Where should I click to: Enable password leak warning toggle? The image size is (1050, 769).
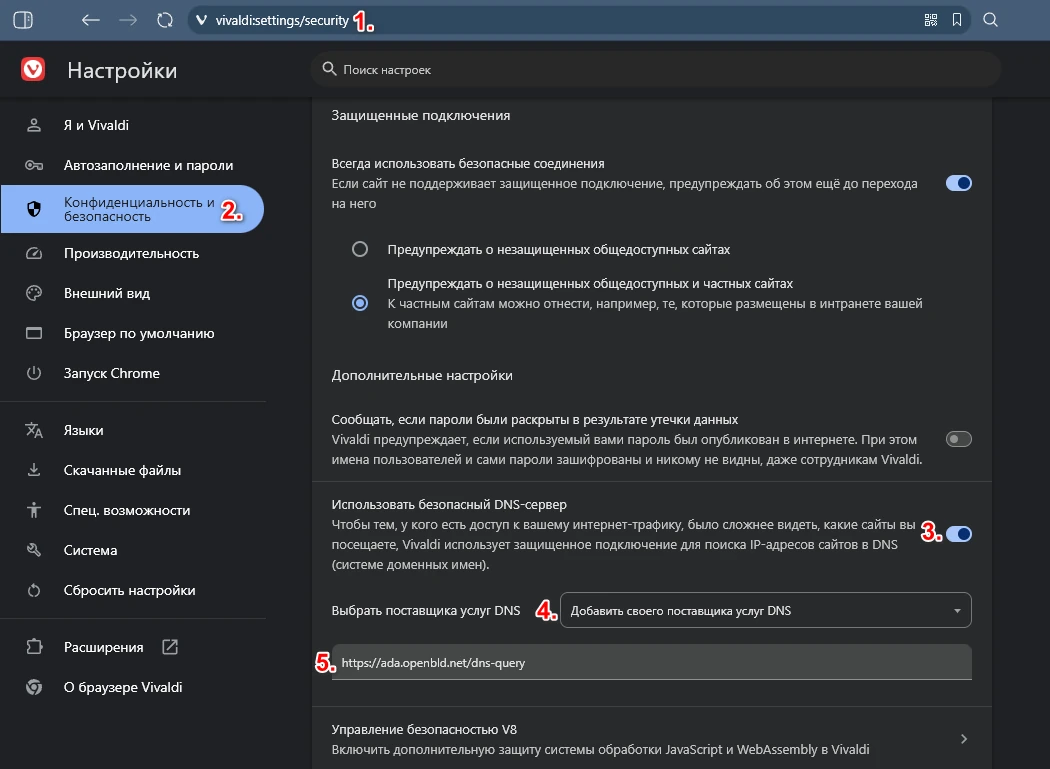tap(958, 439)
